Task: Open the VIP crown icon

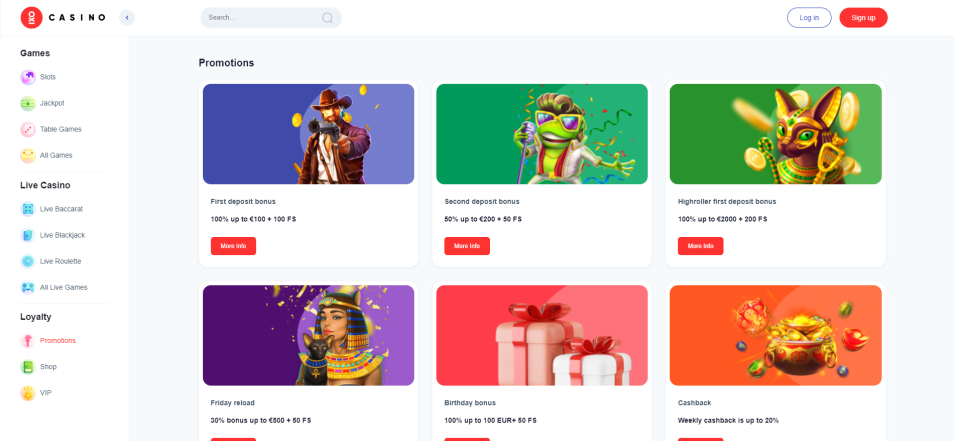Action: [x=28, y=393]
